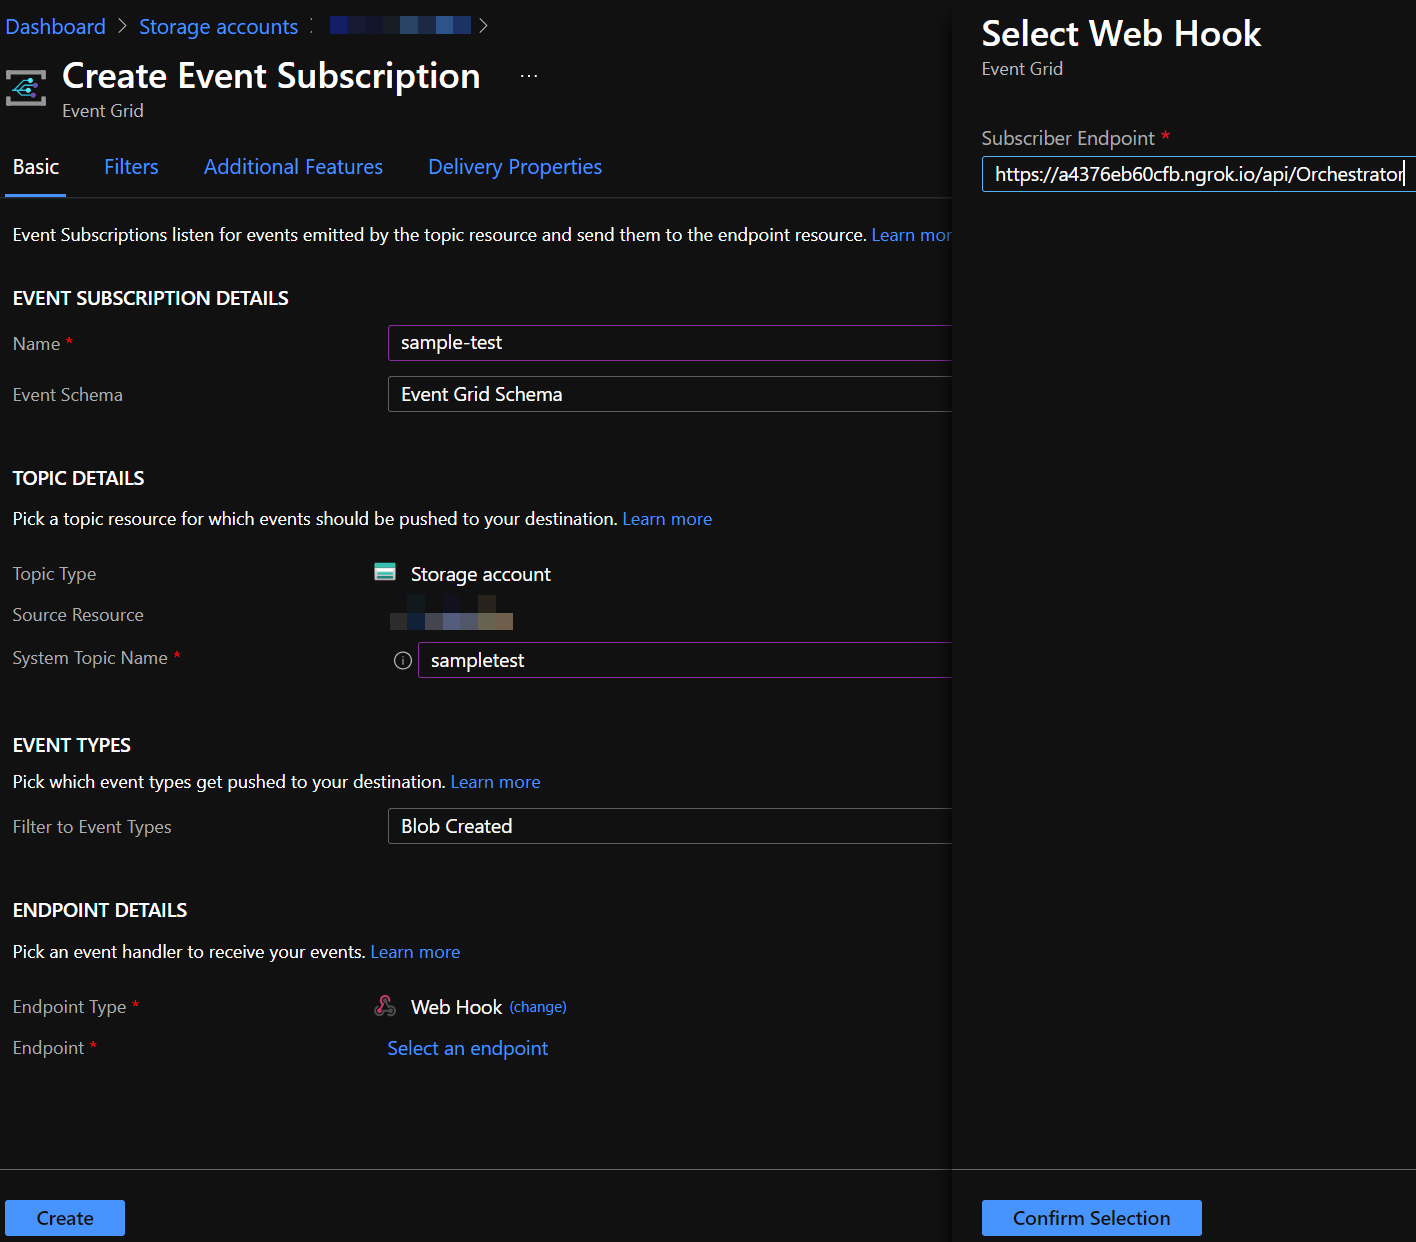
Task: Open Learn more link under Endpoint Details
Action: click(415, 952)
